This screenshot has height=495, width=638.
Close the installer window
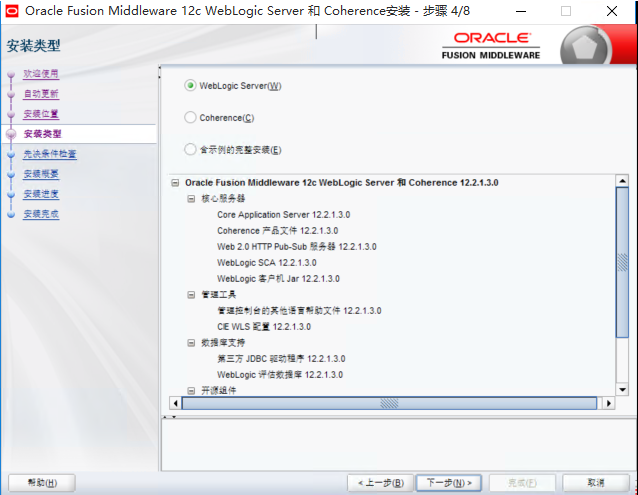tap(612, 11)
